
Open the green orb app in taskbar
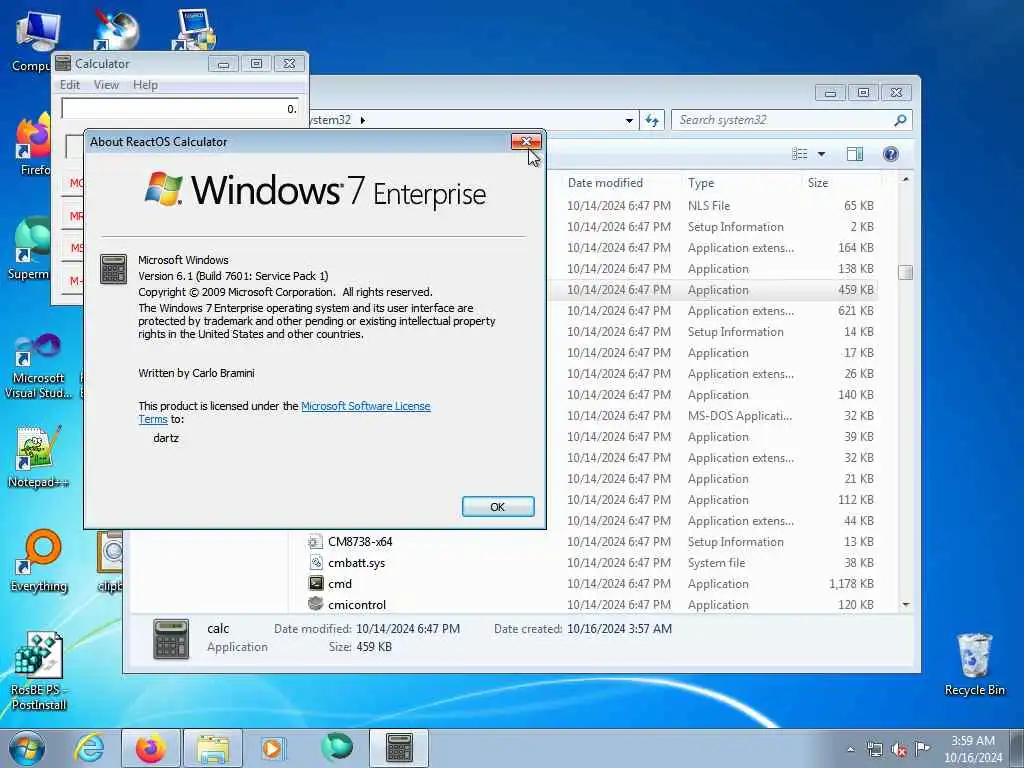coord(337,748)
